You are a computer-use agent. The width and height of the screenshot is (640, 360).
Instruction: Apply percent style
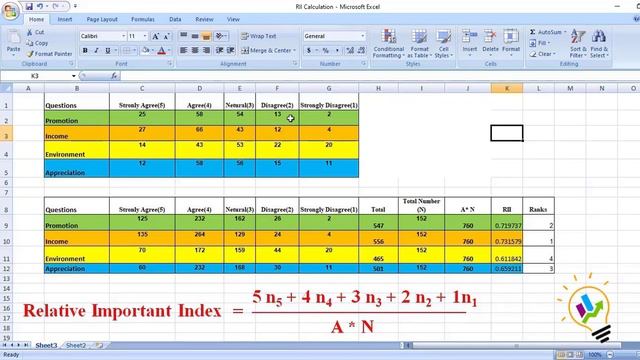click(x=326, y=50)
